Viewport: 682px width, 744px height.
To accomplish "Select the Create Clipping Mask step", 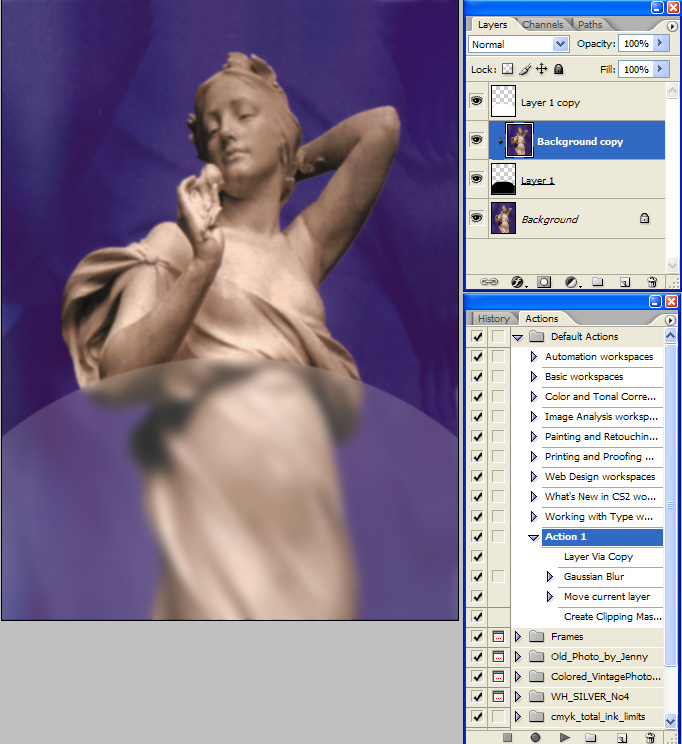I will click(x=612, y=616).
